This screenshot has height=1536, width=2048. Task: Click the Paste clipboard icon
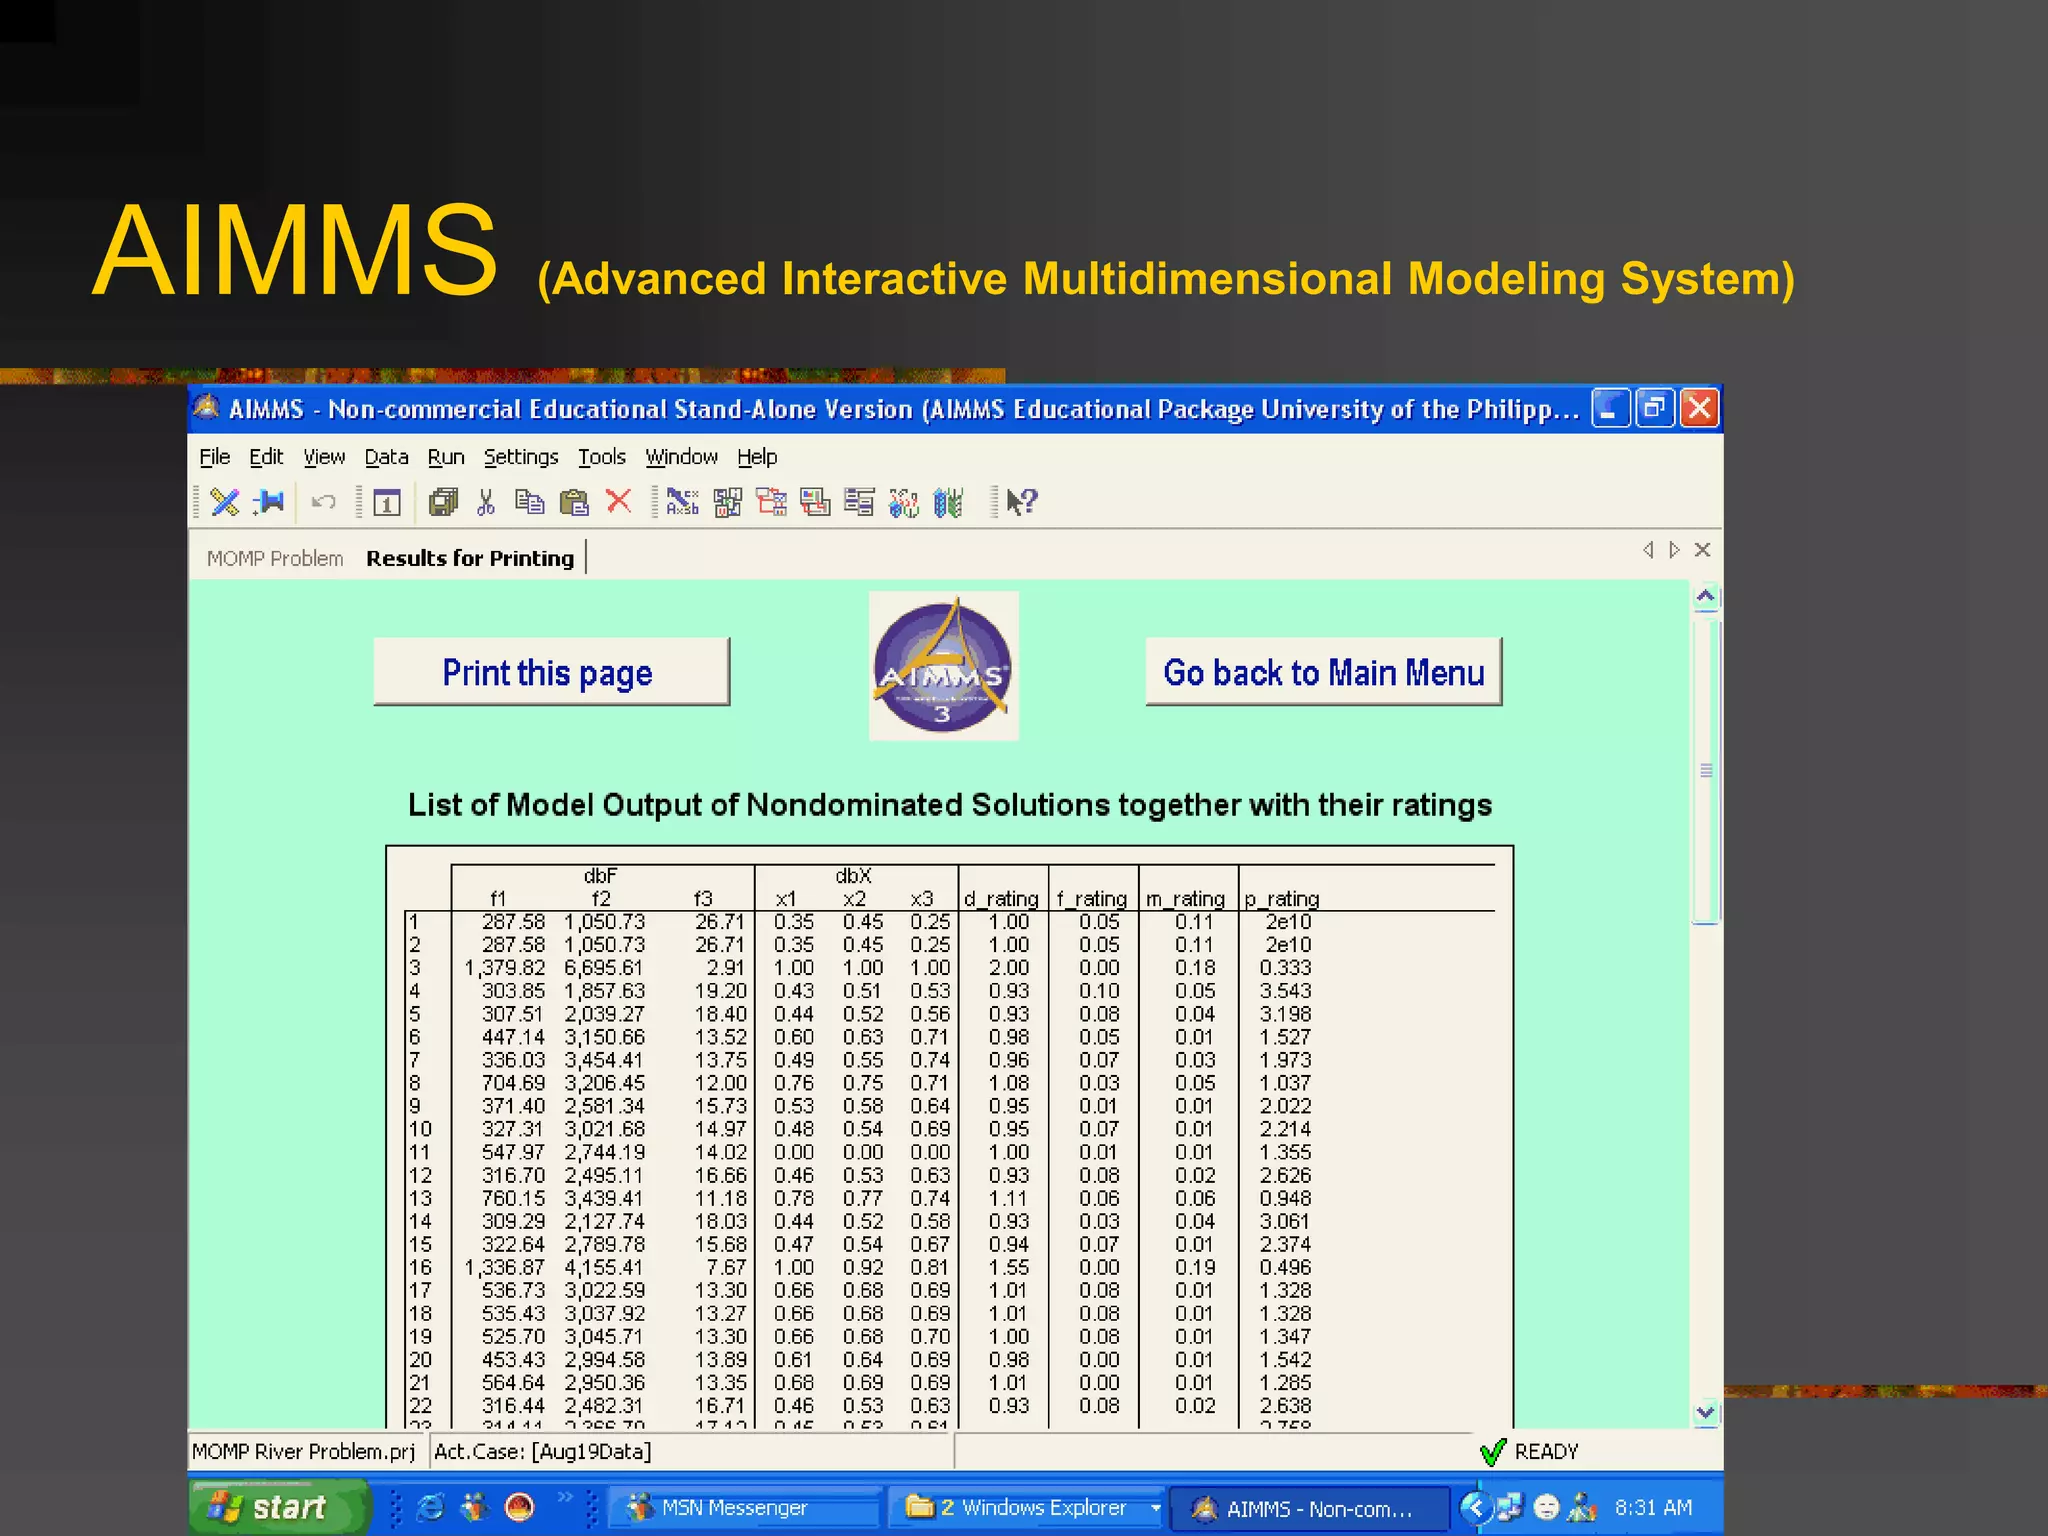[574, 502]
